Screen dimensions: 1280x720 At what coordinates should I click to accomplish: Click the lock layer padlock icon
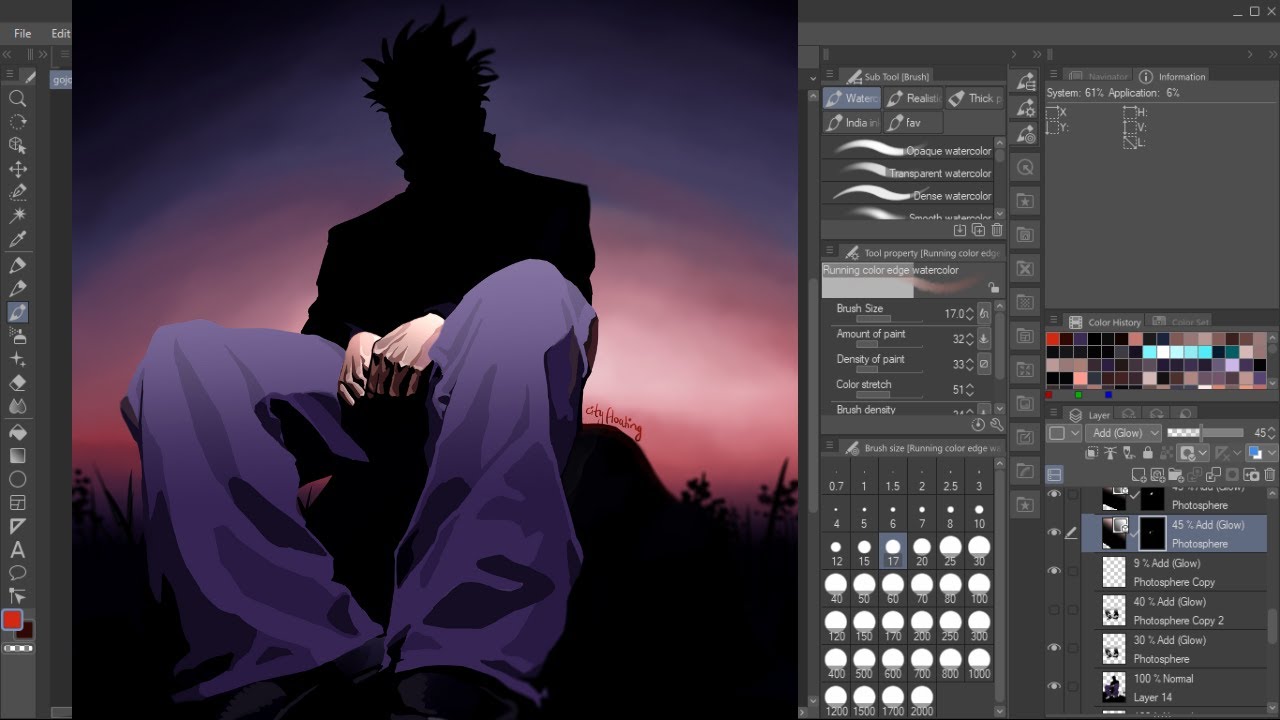(x=1147, y=453)
